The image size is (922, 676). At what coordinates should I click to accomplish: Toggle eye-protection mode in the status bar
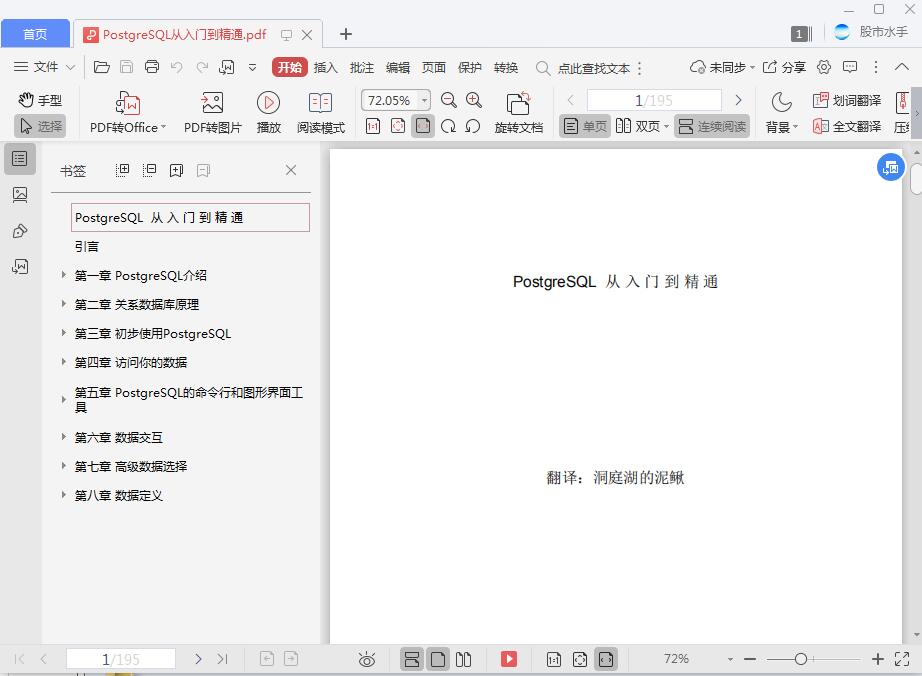pyautogui.click(x=367, y=659)
